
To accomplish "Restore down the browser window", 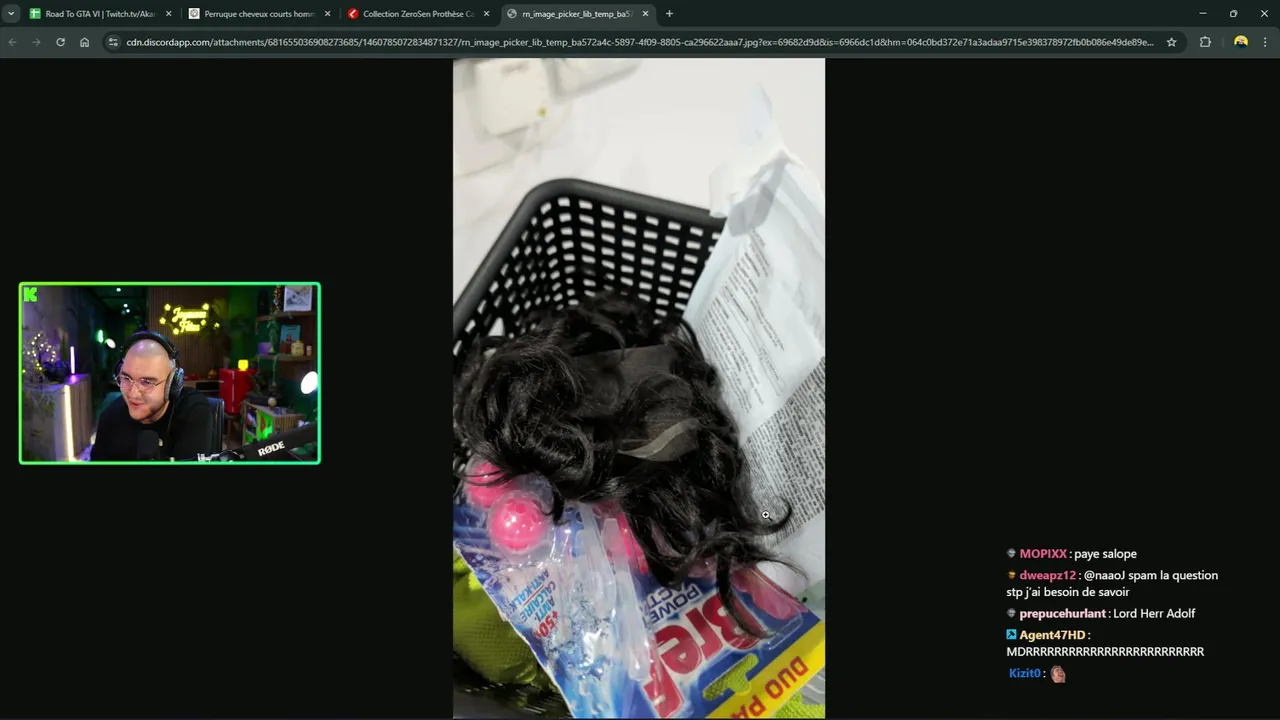I will click(1233, 14).
